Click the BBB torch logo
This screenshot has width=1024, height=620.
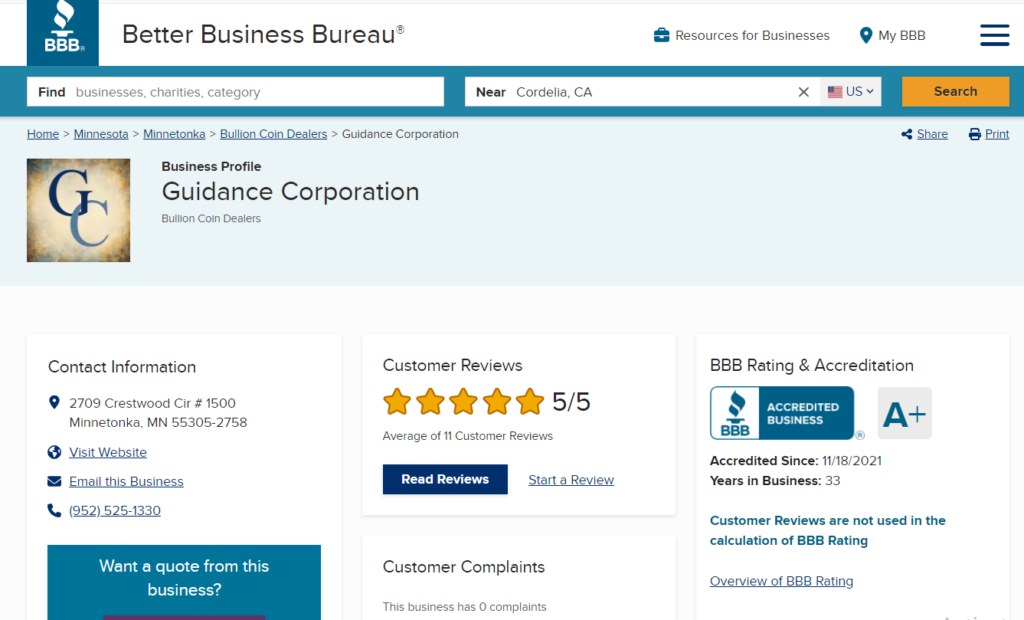click(63, 33)
